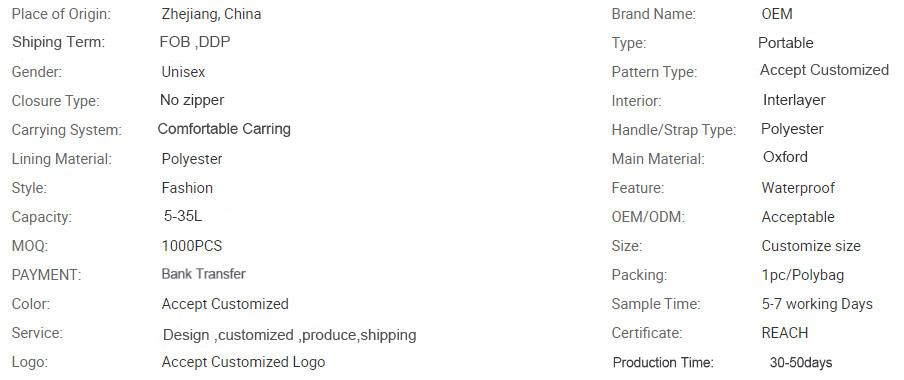Click 'Design ,customized ,produce,shipping' service text
The width and height of the screenshot is (904, 380).
[x=289, y=335]
